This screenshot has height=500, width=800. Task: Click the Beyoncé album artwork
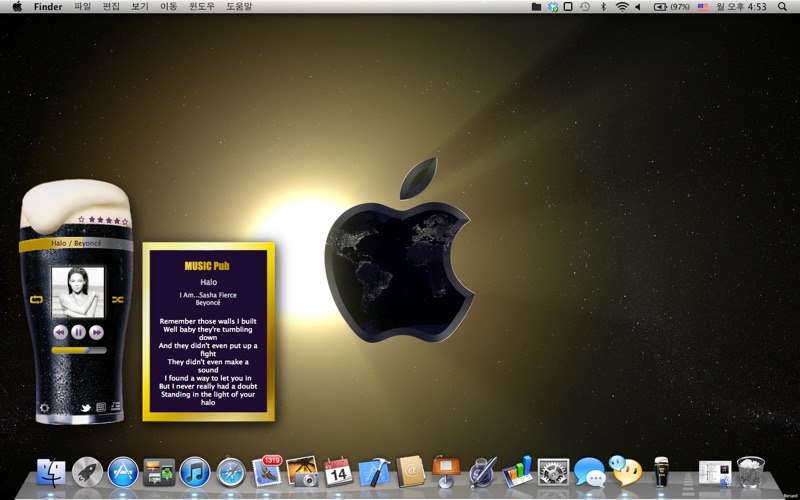click(x=78, y=293)
